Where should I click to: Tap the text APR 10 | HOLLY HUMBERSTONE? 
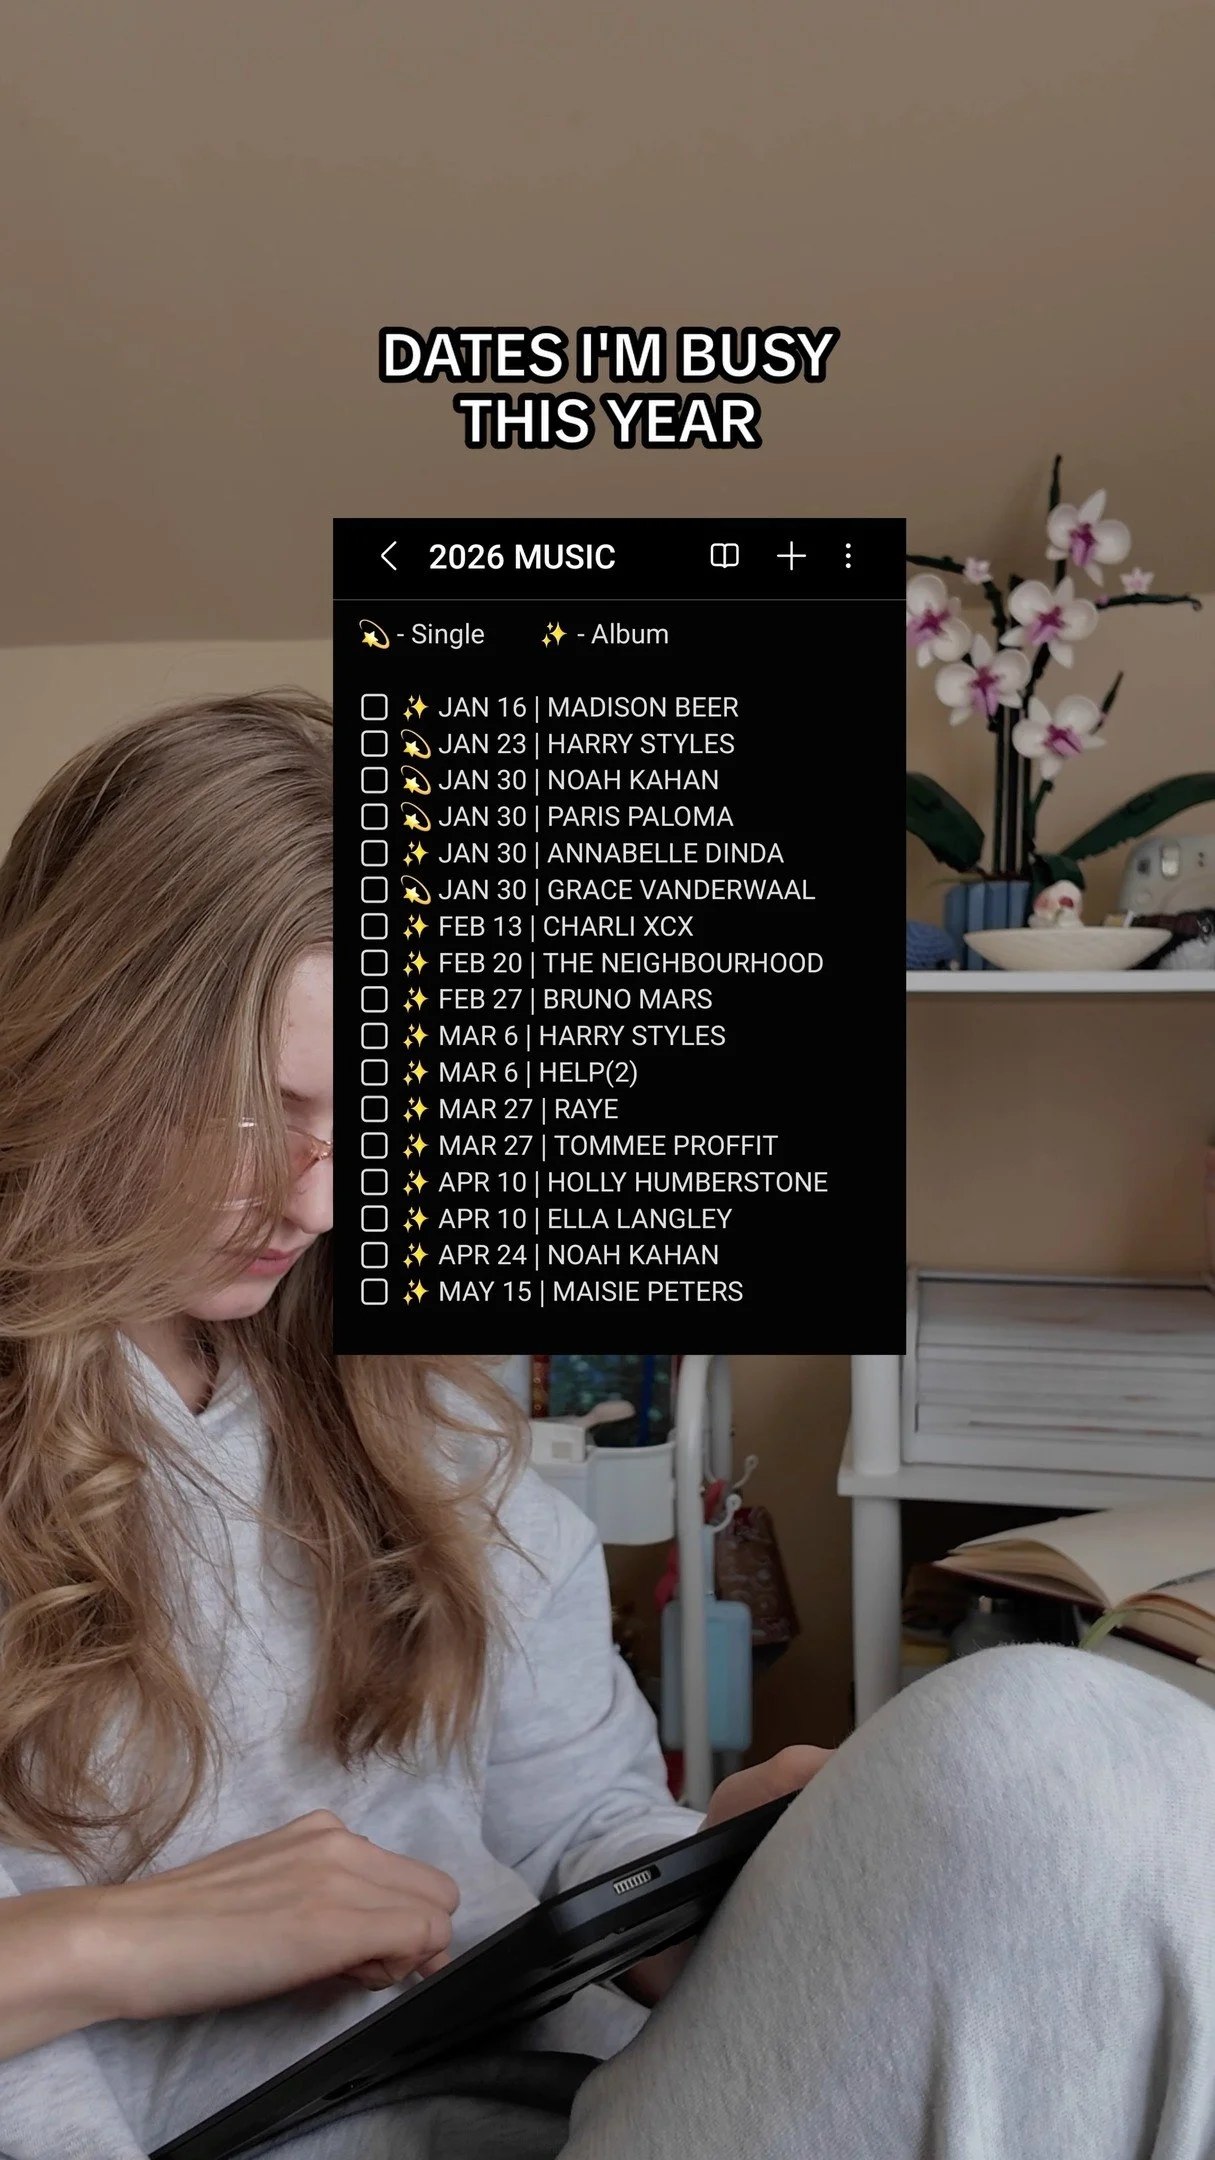click(x=633, y=1182)
